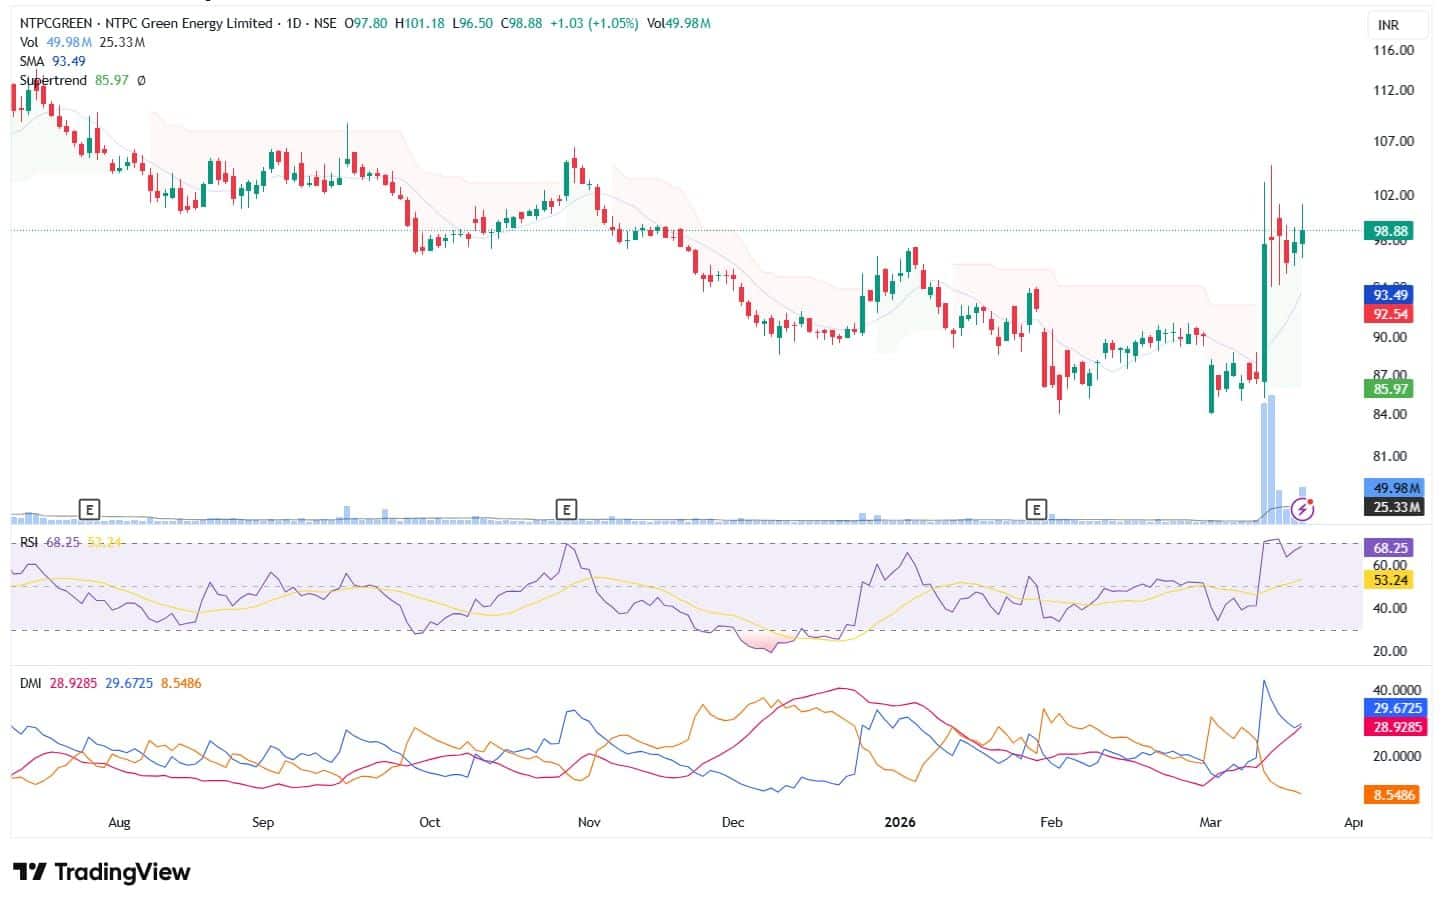Screen dimensions: 1443x906
Task: Click 90.00 on the price scale
Action: tap(1390, 337)
